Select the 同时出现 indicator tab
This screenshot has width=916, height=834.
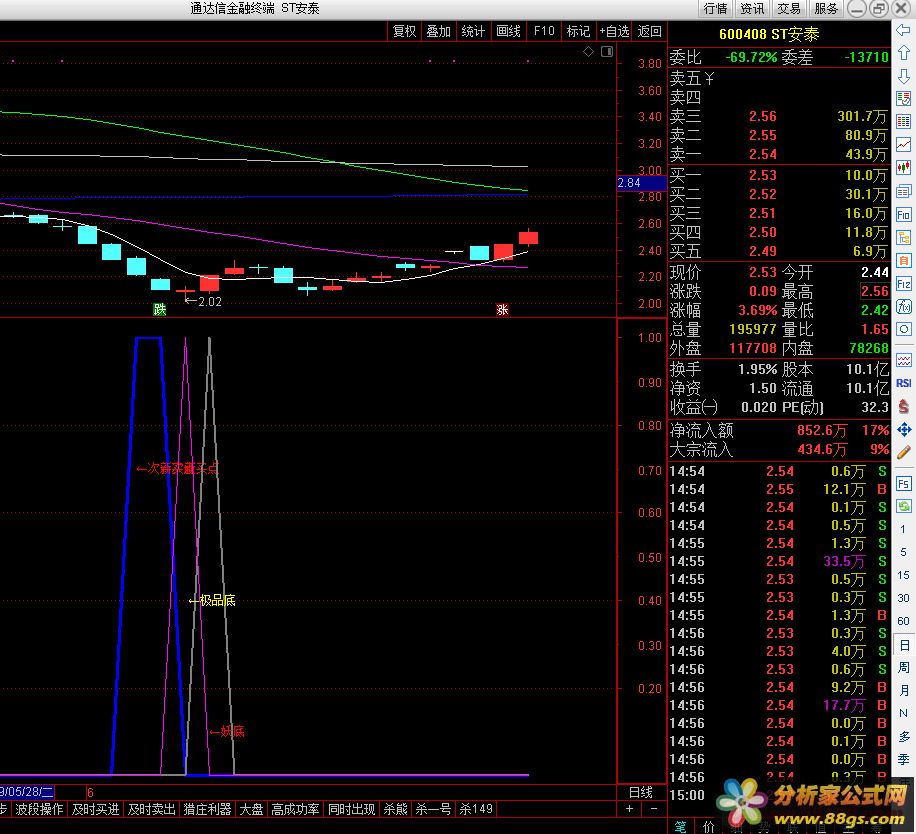click(351, 809)
